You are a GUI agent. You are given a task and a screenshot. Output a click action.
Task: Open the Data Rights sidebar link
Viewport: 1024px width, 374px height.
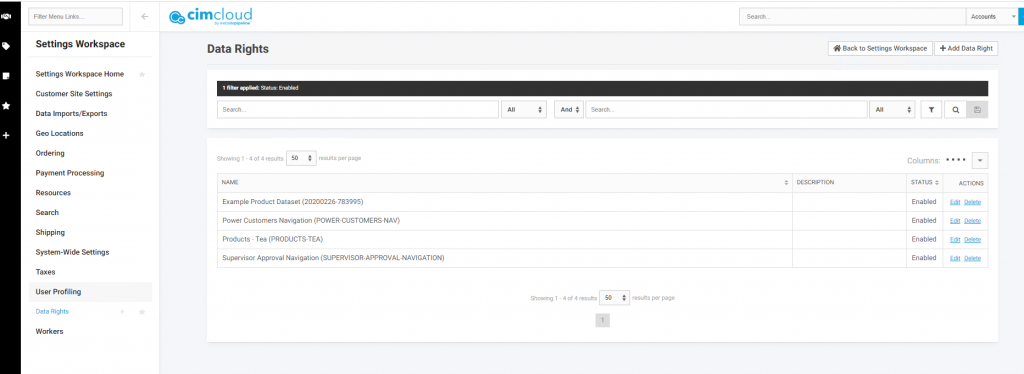(52, 312)
